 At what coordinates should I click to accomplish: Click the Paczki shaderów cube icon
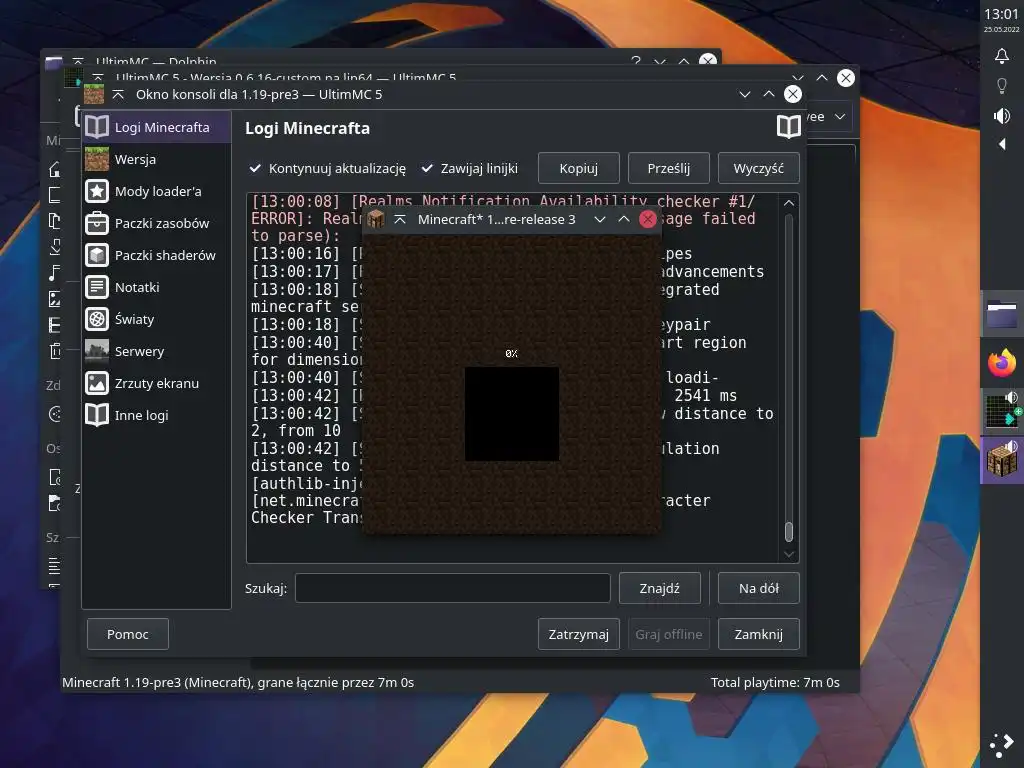pos(97,255)
